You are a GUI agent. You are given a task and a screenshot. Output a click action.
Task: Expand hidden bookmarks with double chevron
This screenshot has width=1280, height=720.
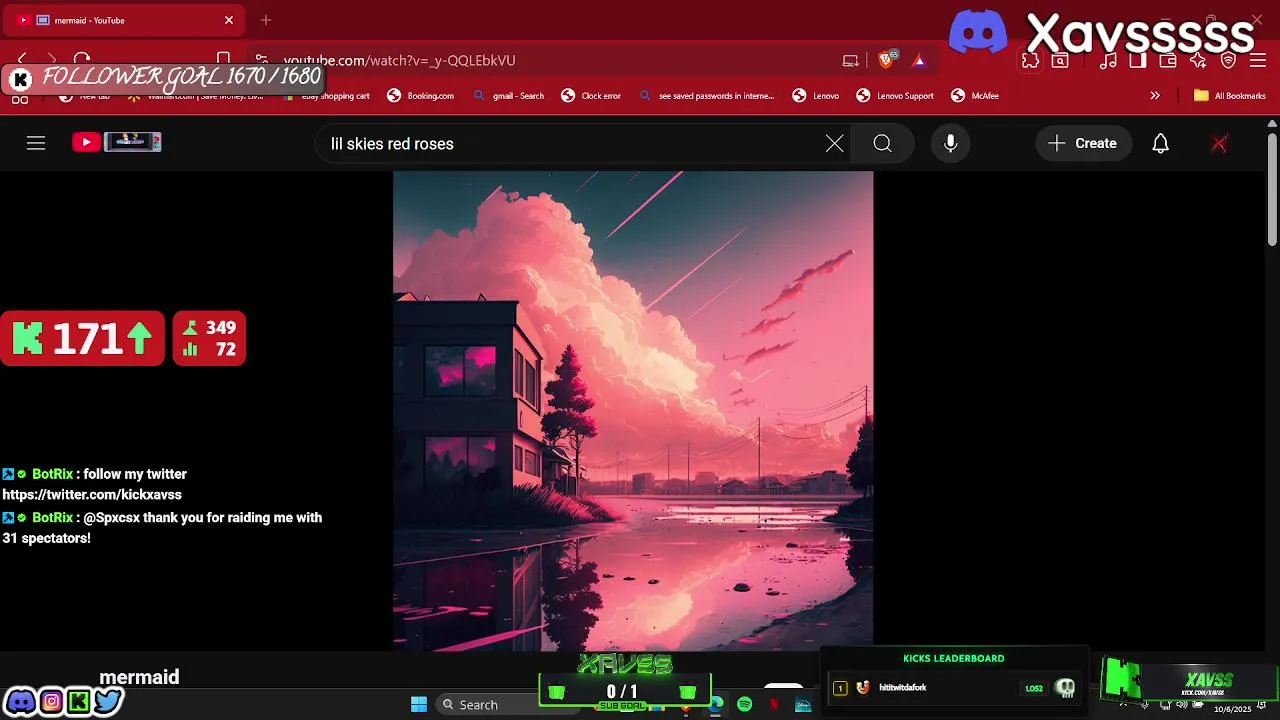[x=1155, y=96]
